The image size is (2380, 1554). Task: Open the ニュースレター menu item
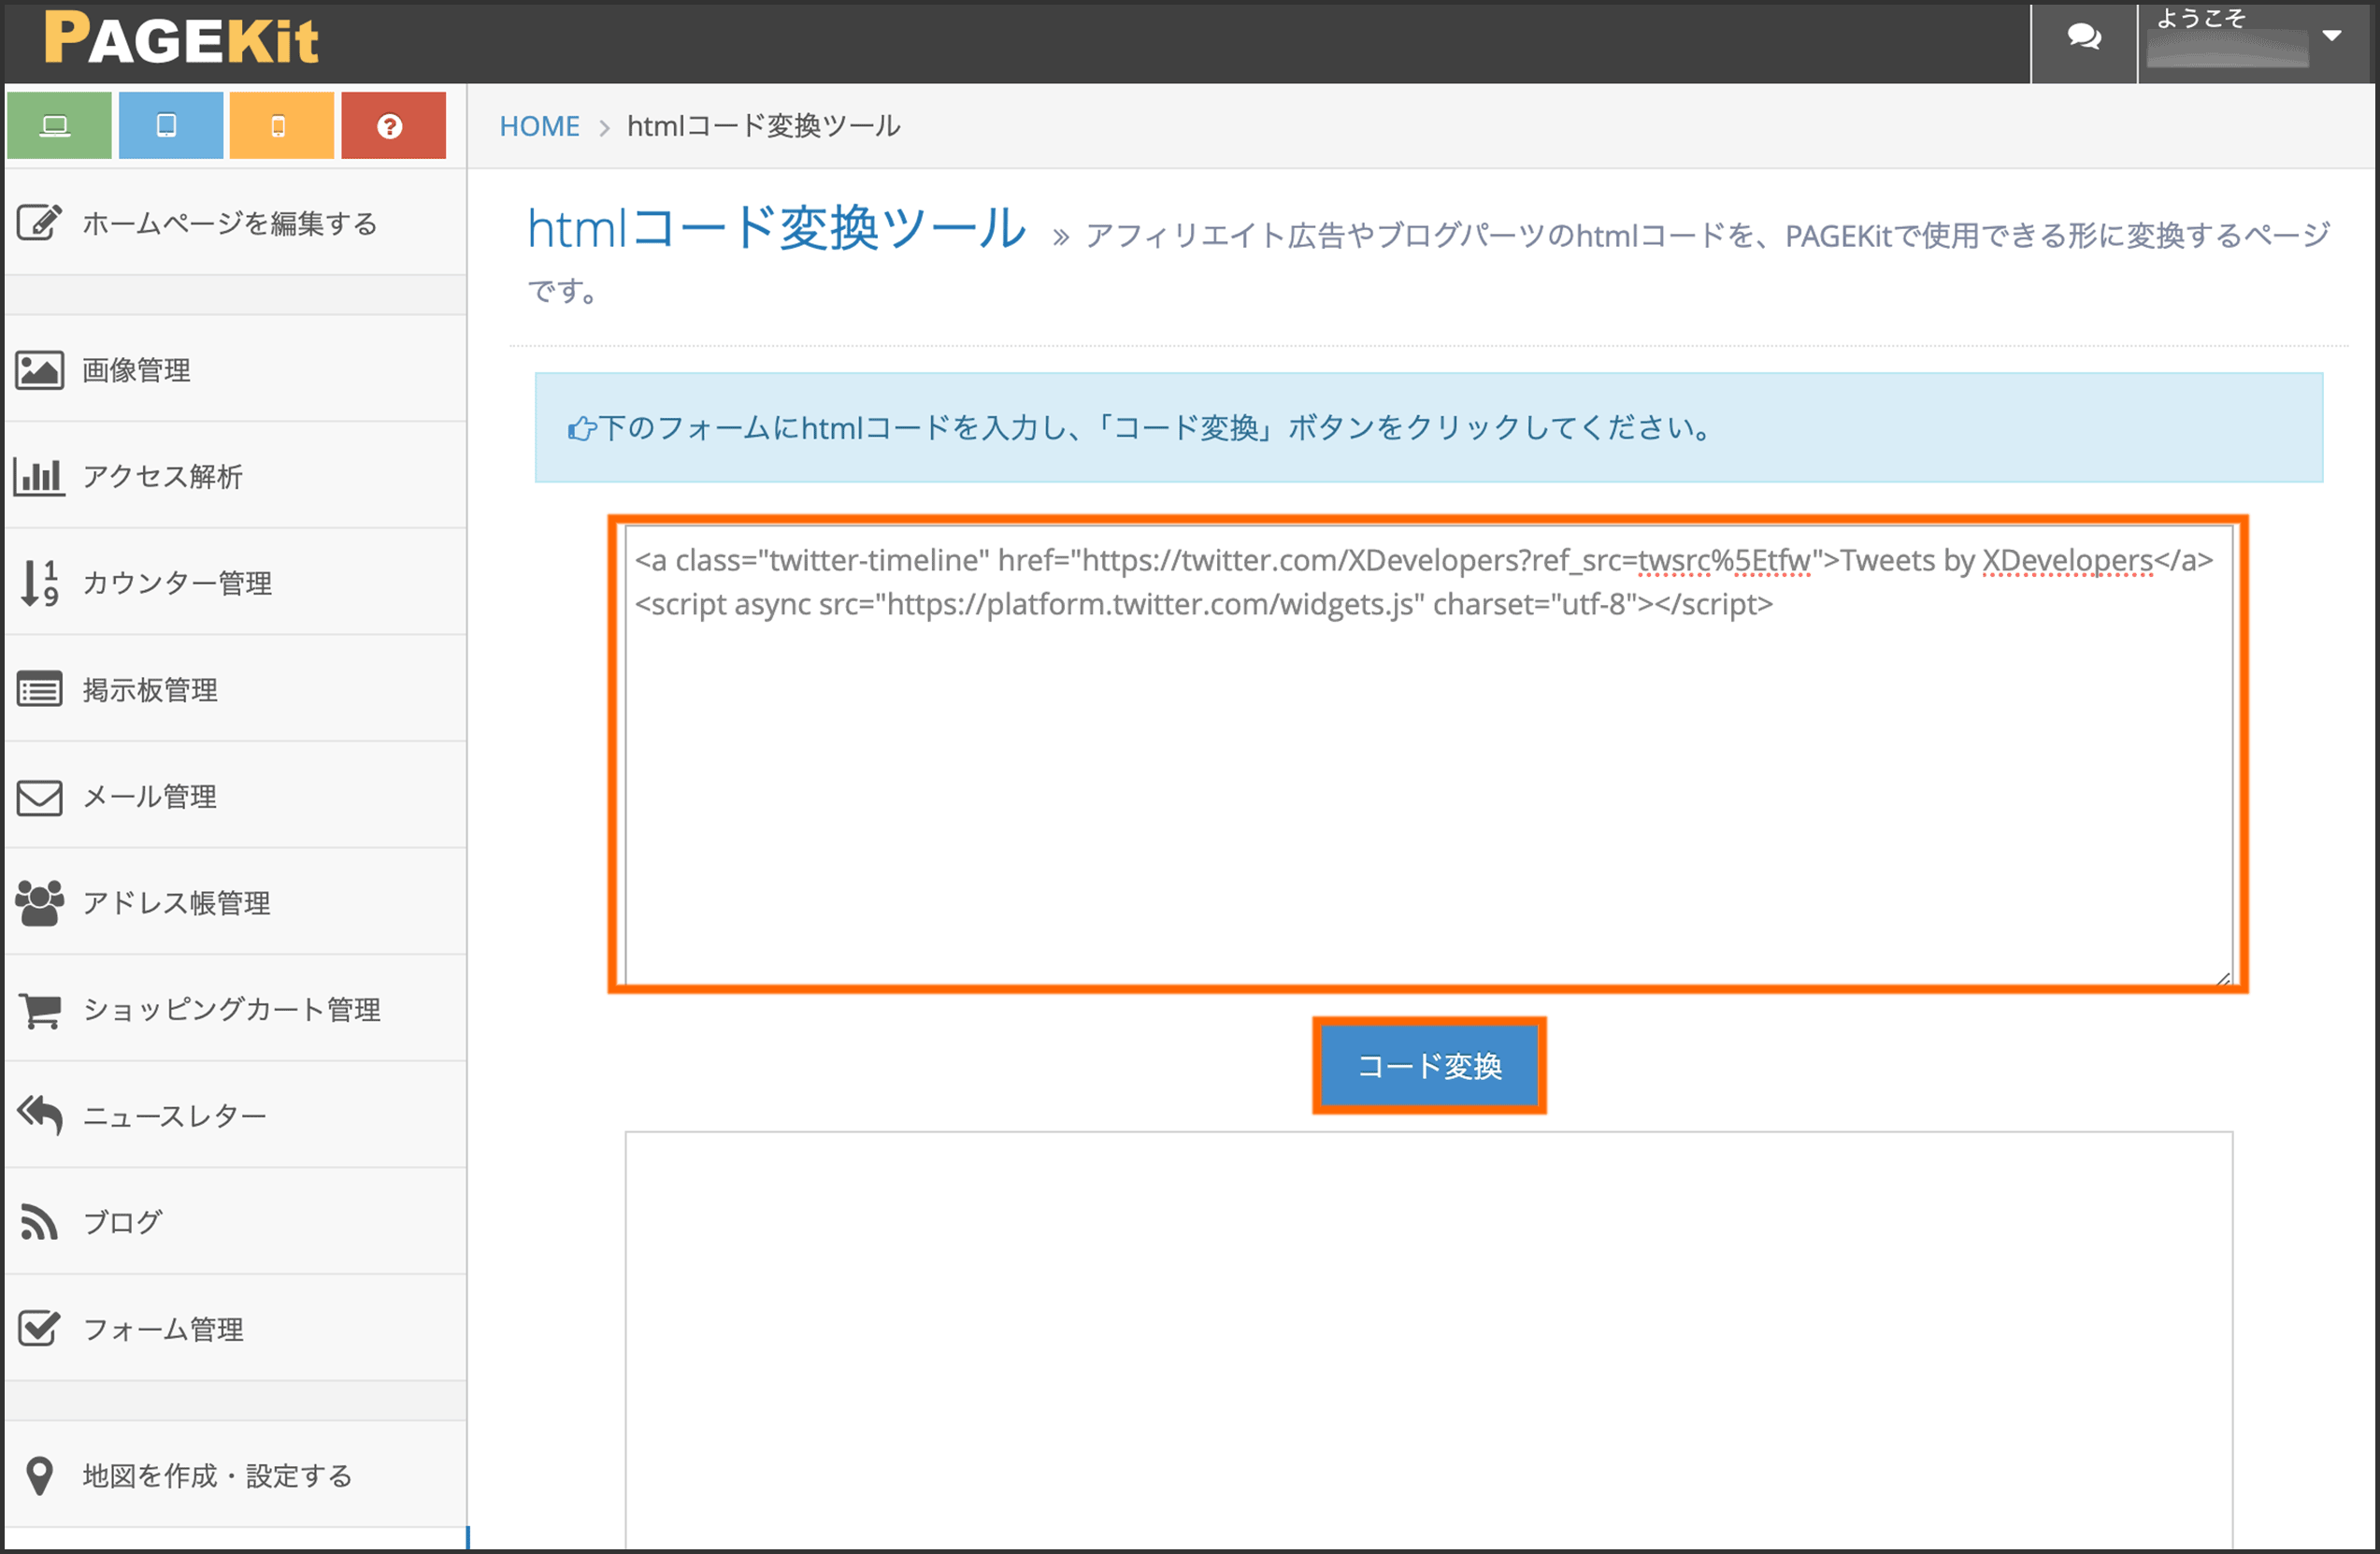(x=236, y=1116)
